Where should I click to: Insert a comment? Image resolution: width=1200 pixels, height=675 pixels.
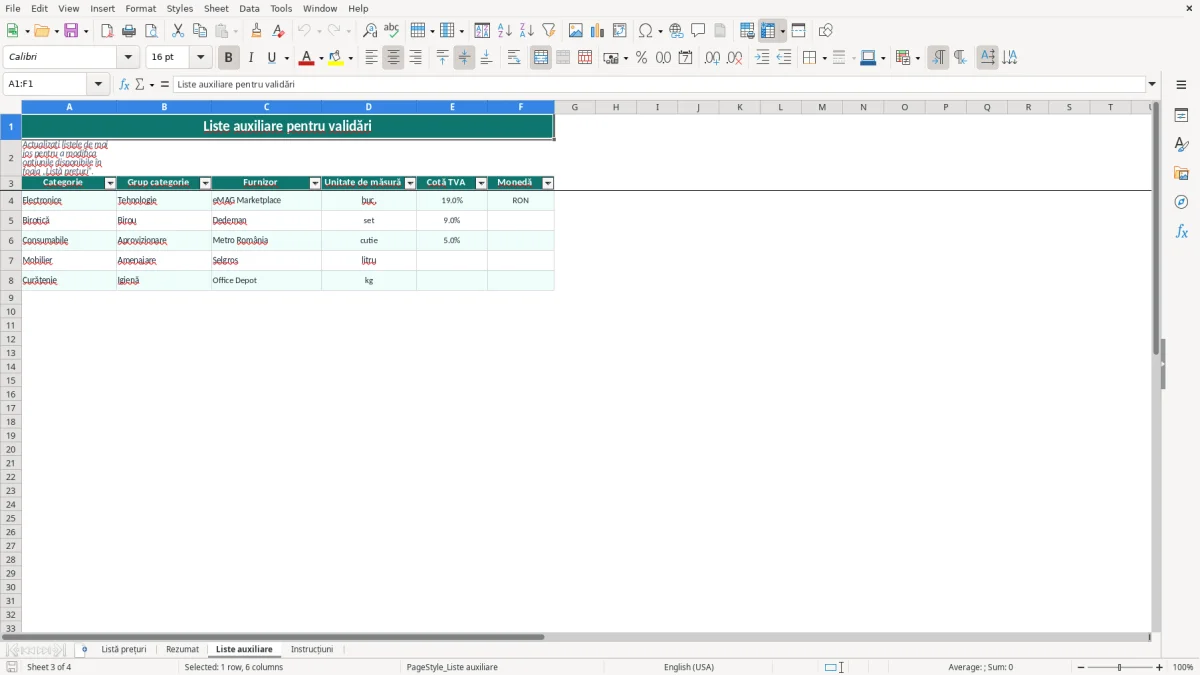pos(698,30)
